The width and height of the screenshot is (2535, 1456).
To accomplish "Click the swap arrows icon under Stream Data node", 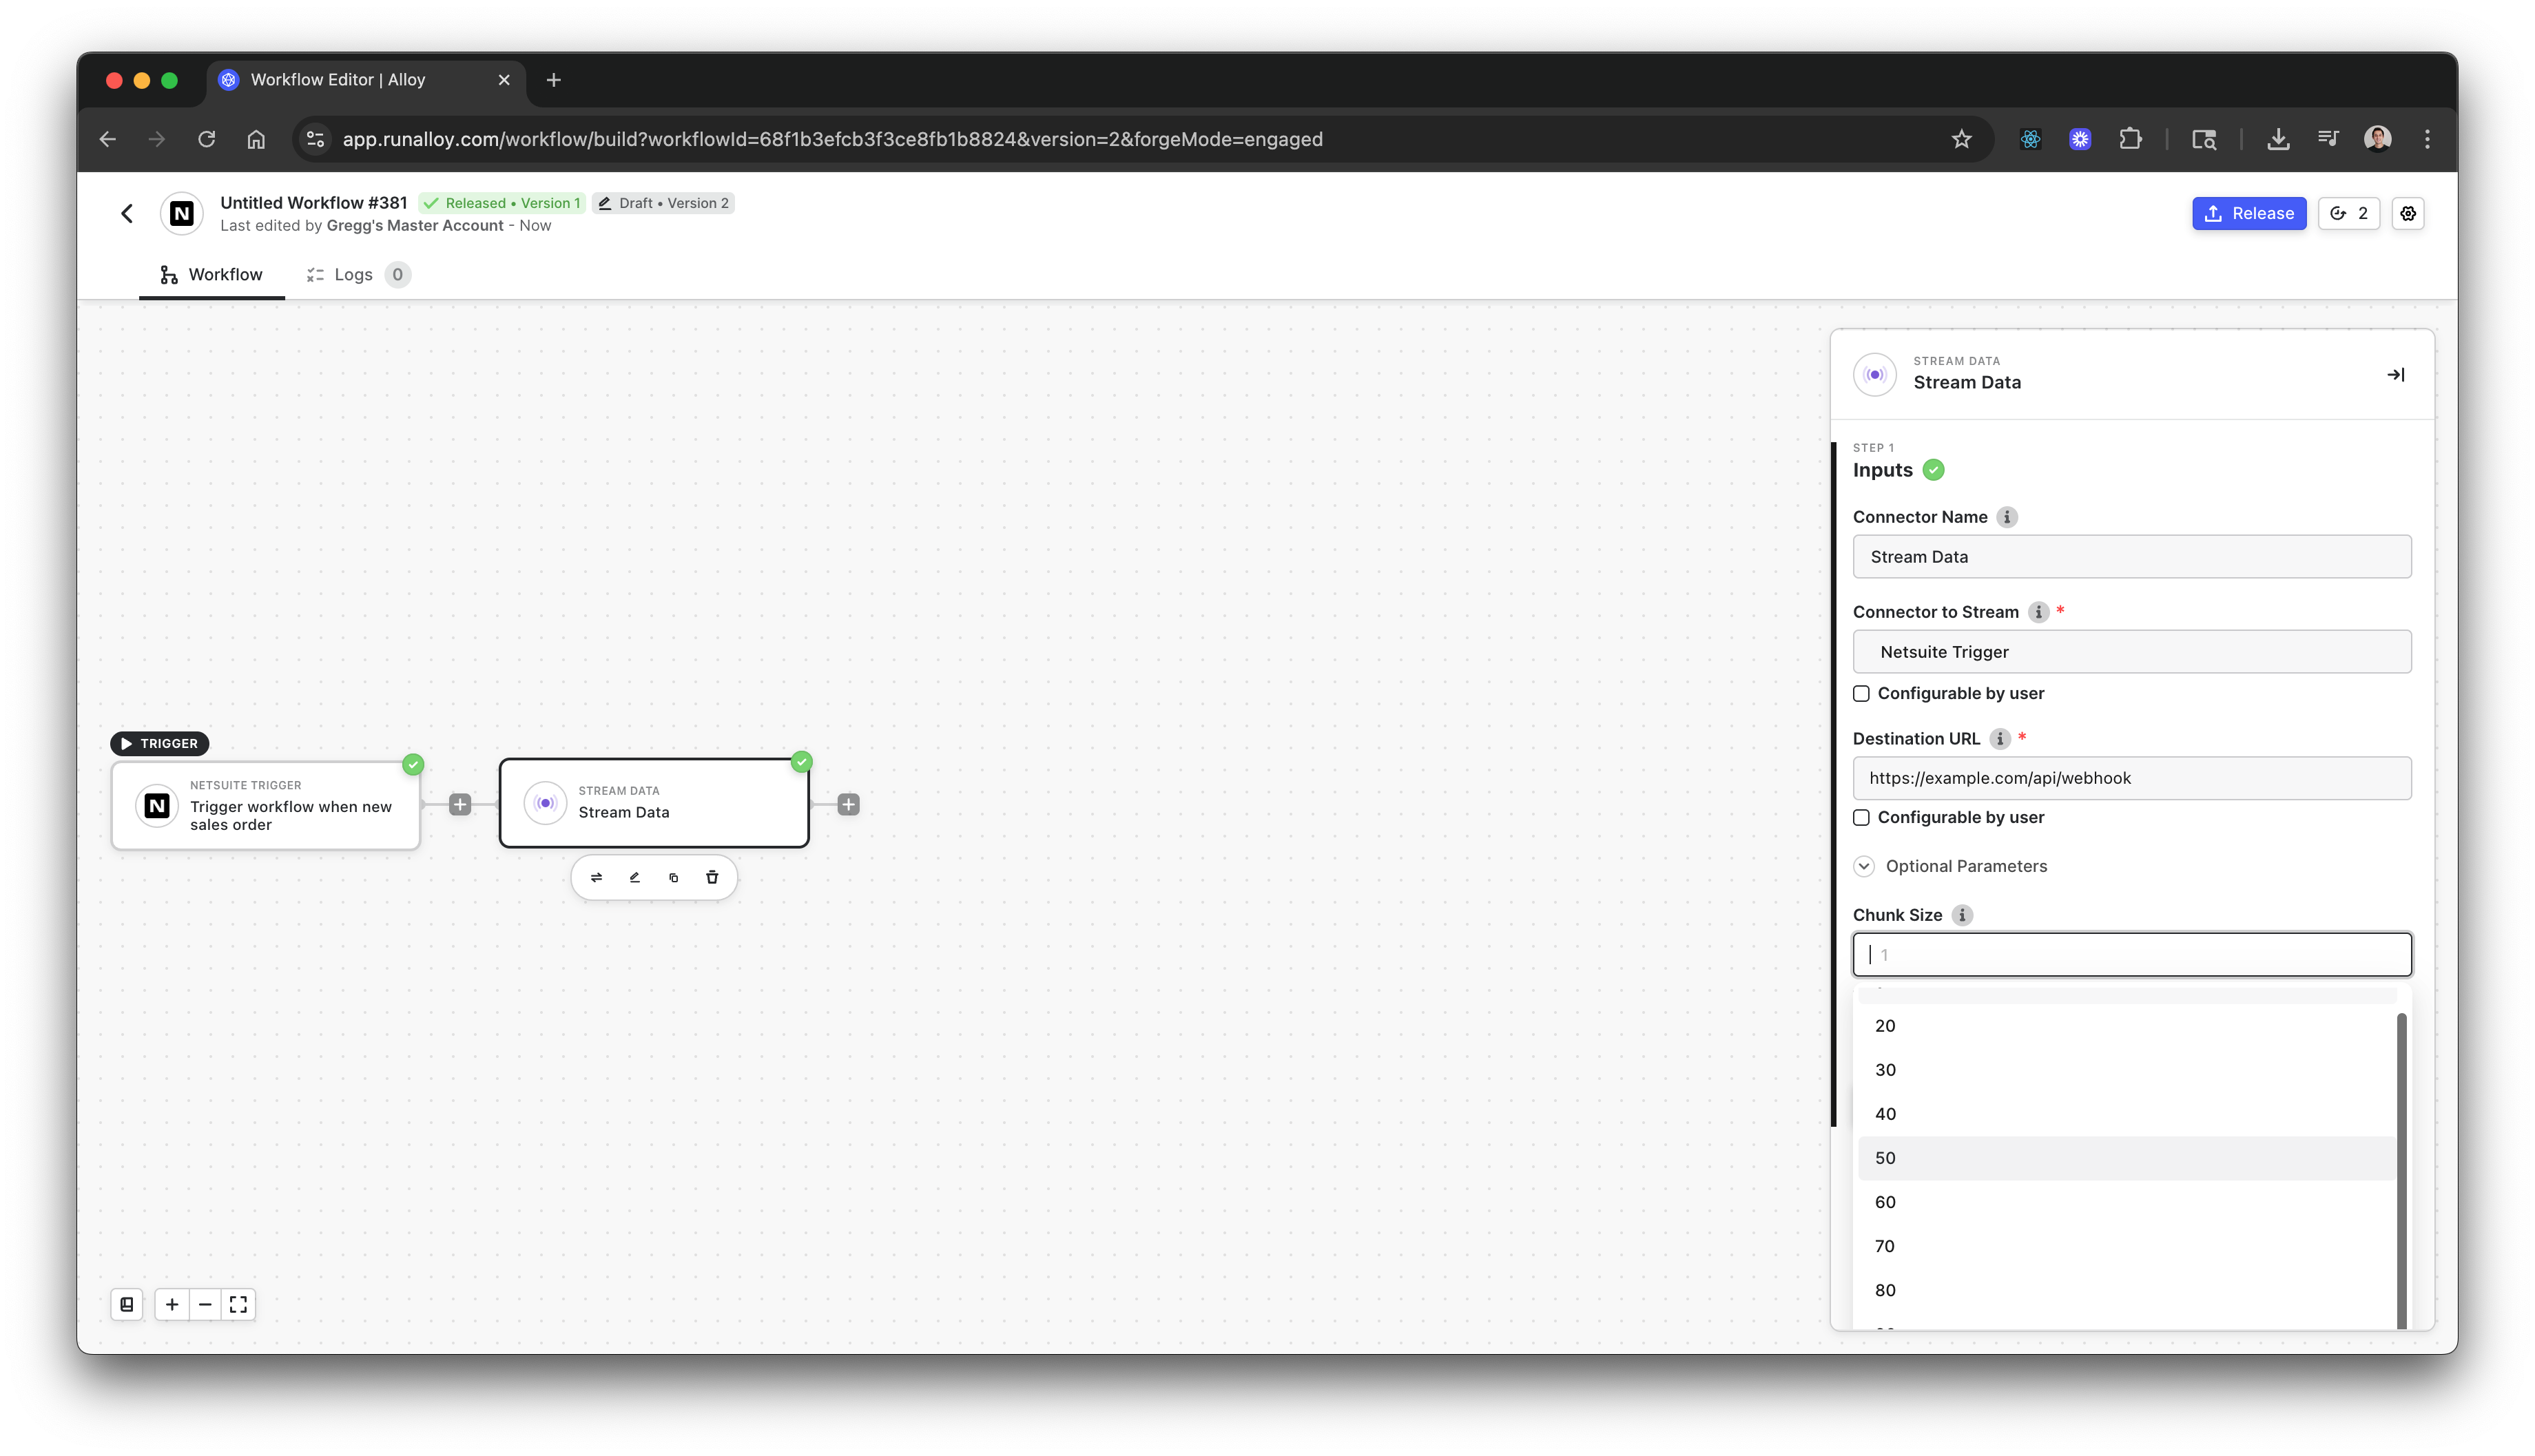I will pyautogui.click(x=596, y=877).
